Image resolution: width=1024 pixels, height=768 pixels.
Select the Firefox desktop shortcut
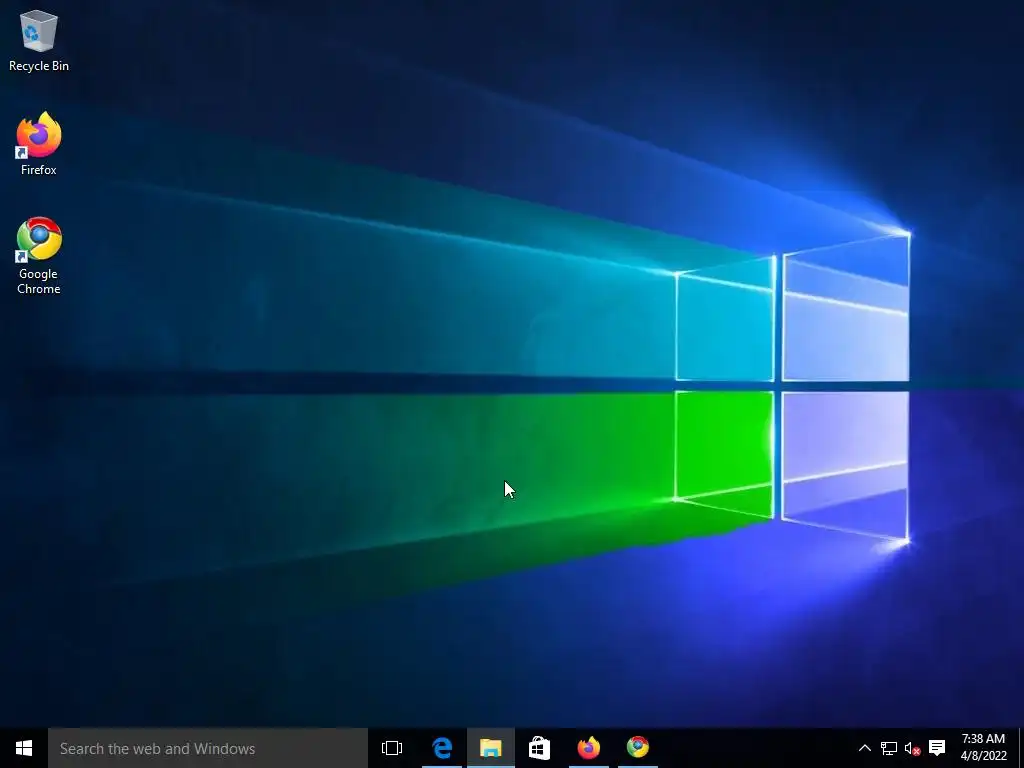(x=39, y=144)
